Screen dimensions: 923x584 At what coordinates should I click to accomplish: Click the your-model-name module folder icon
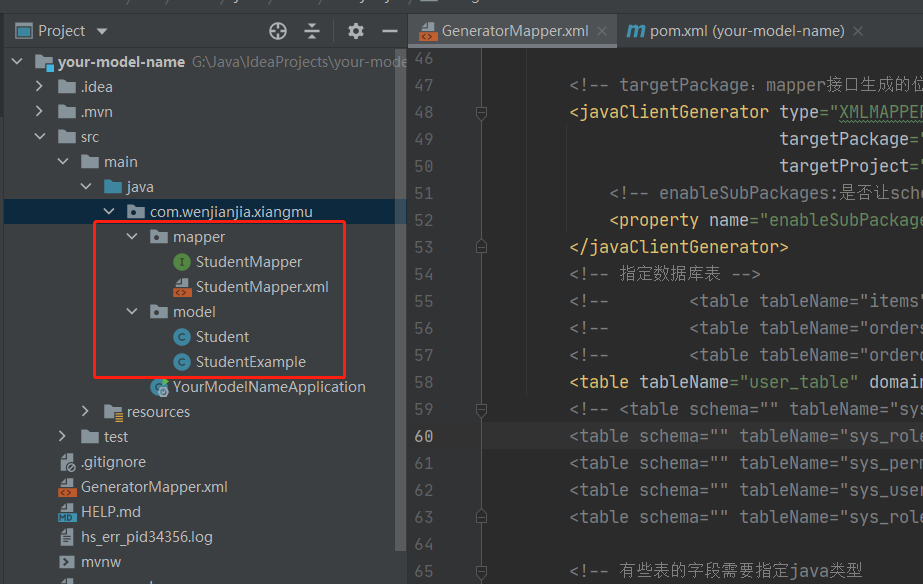click(44, 62)
